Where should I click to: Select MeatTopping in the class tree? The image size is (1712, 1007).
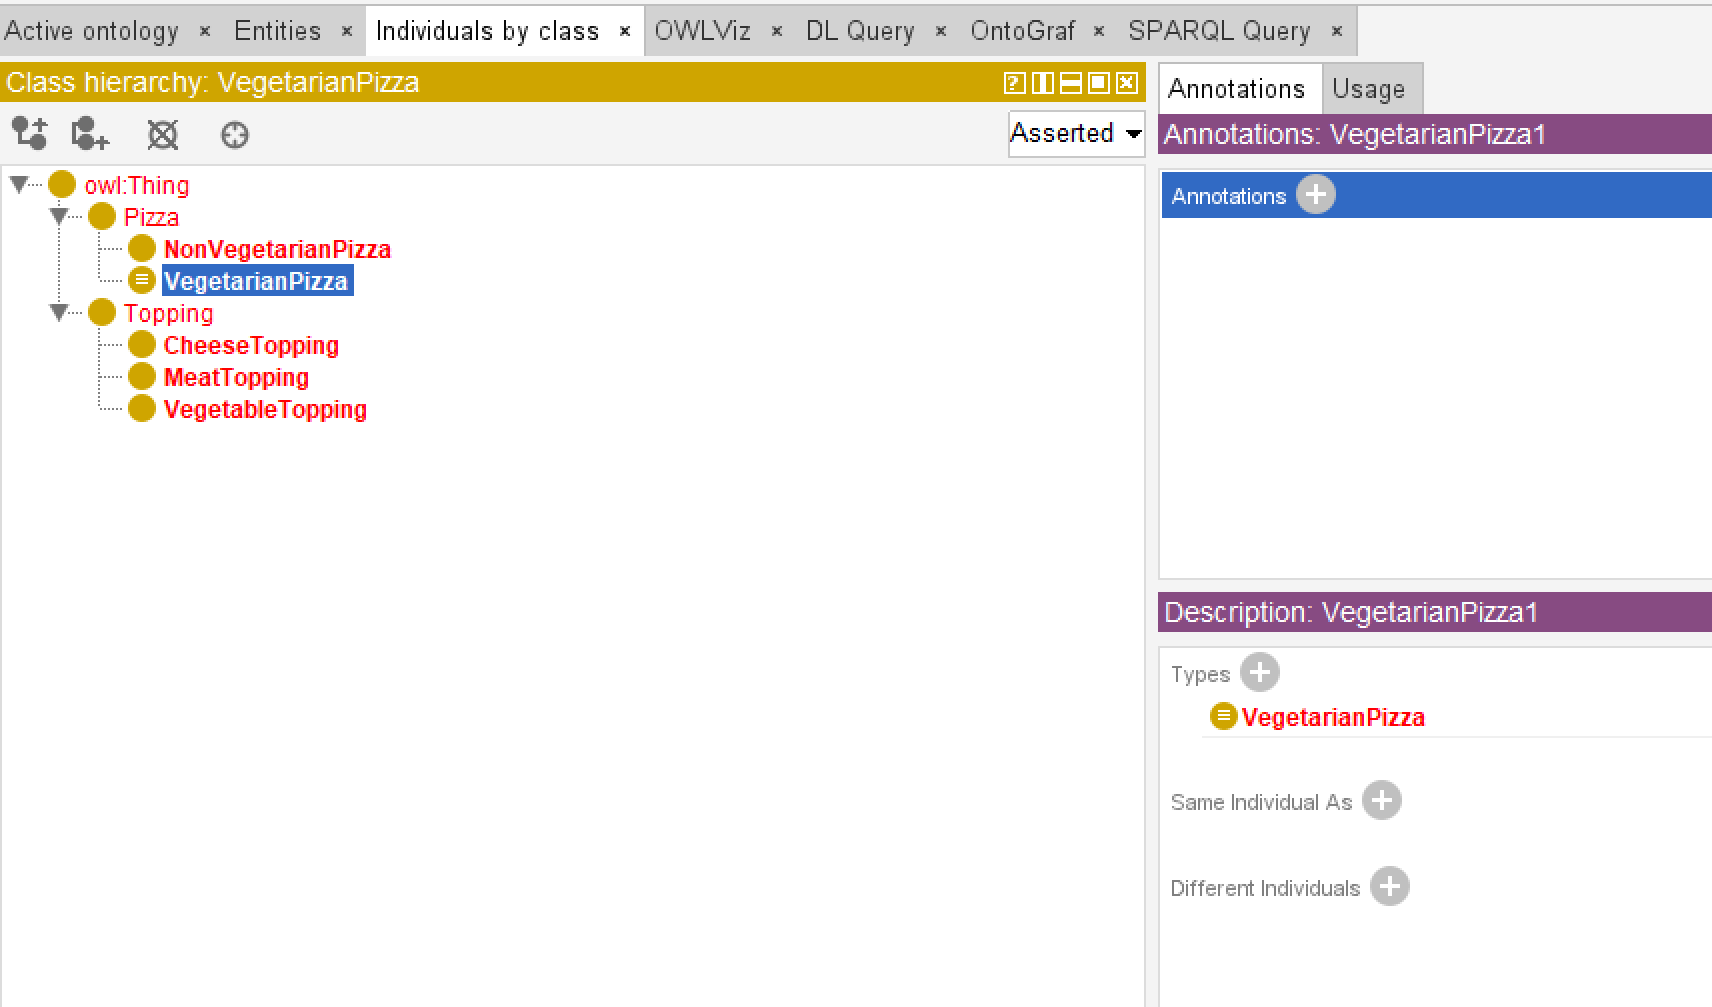[236, 377]
